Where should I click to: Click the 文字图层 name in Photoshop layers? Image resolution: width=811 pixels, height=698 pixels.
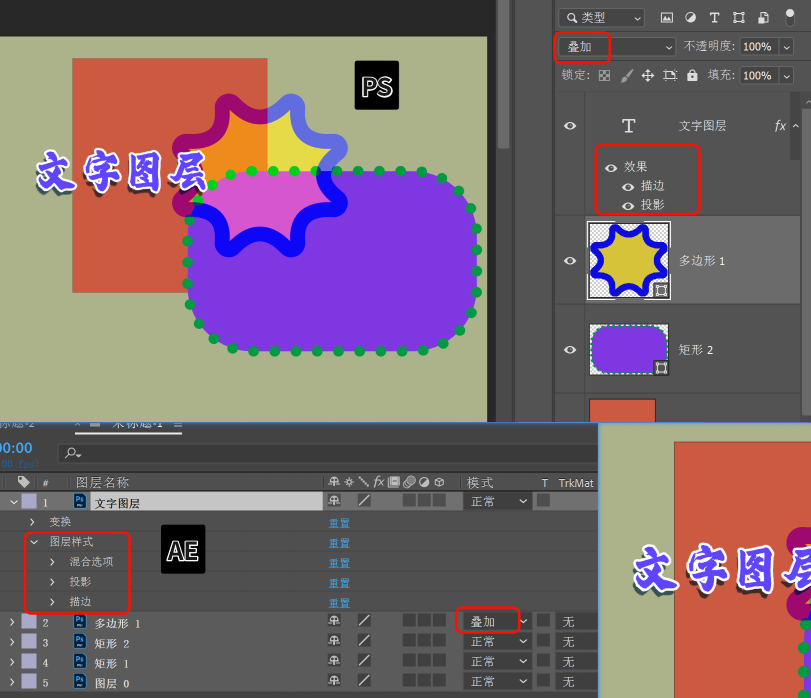(x=702, y=126)
